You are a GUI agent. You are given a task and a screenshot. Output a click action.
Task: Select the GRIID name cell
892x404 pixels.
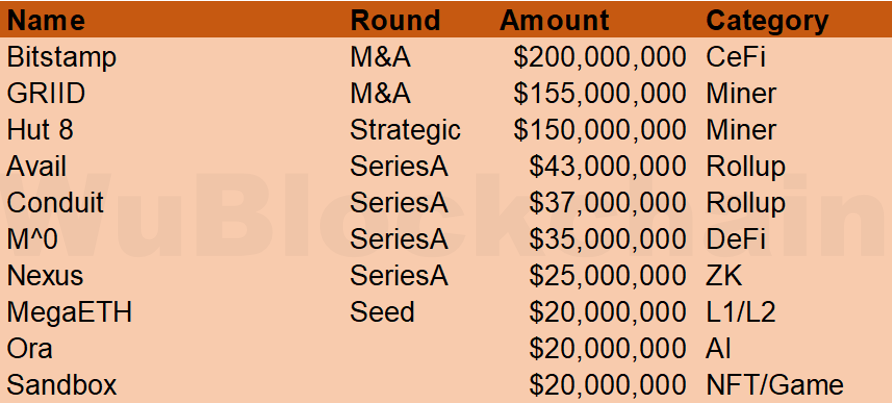(46, 94)
